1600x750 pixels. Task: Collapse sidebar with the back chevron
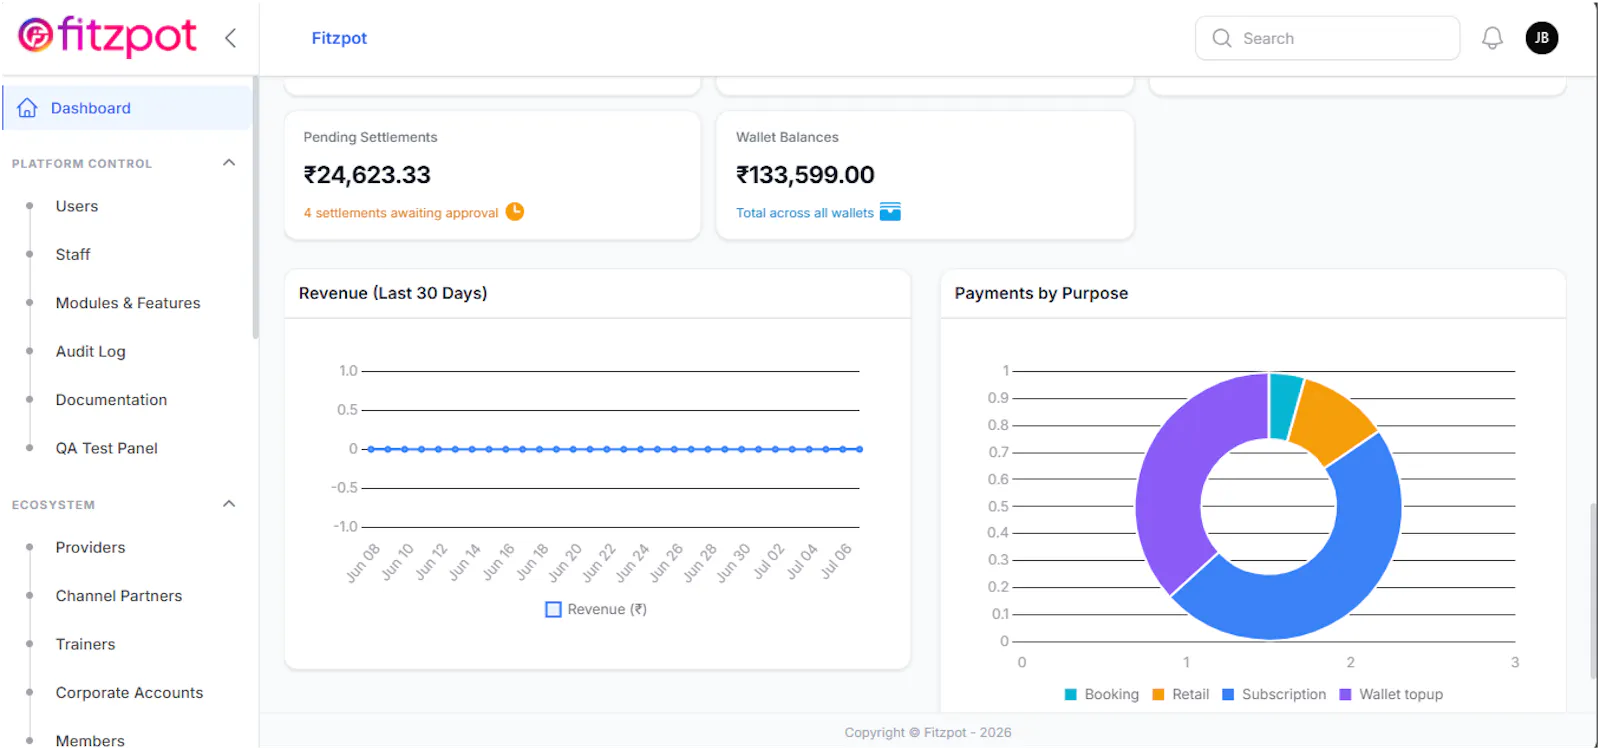(230, 38)
